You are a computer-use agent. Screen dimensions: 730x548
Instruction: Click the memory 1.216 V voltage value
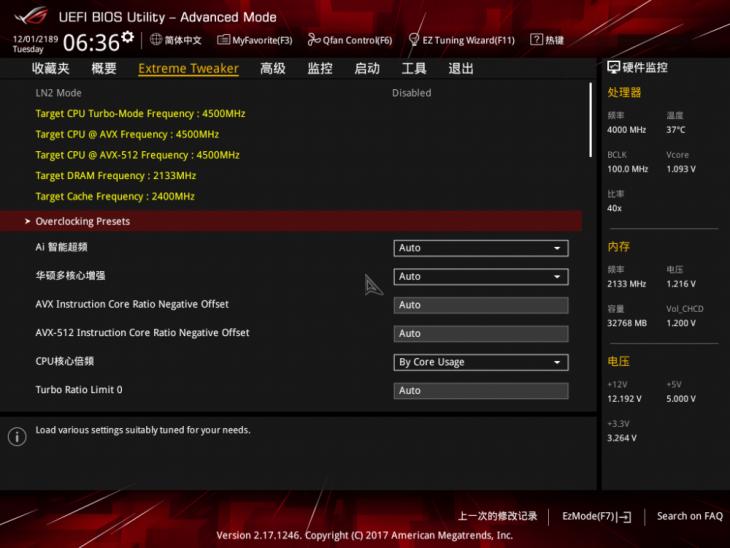point(681,284)
